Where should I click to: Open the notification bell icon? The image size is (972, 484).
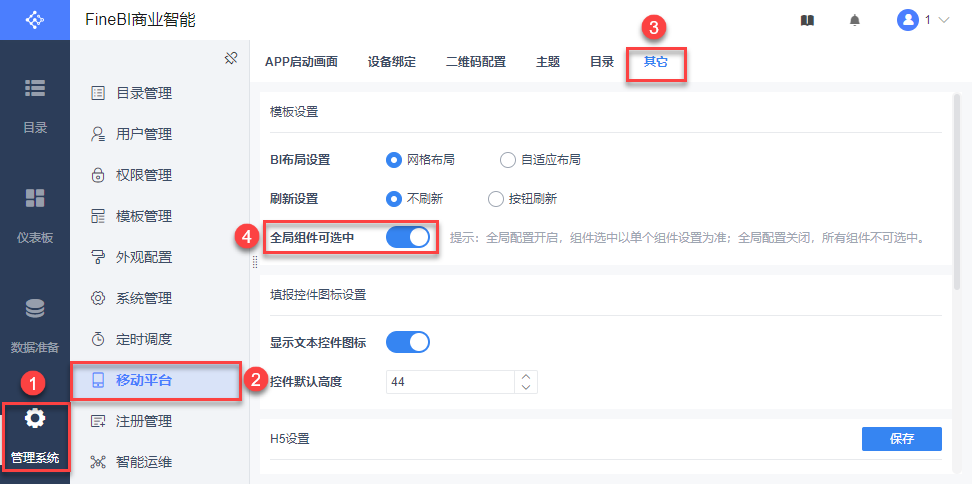tap(854, 20)
